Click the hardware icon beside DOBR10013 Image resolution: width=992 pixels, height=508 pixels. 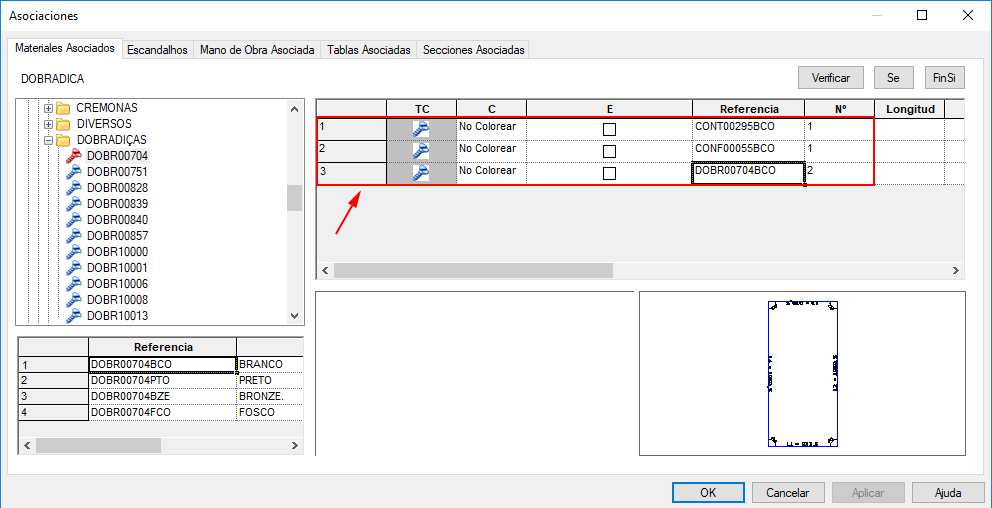(x=73, y=316)
